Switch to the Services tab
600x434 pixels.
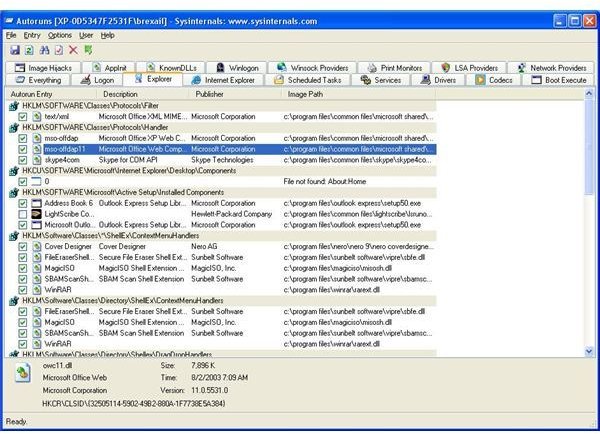[381, 80]
